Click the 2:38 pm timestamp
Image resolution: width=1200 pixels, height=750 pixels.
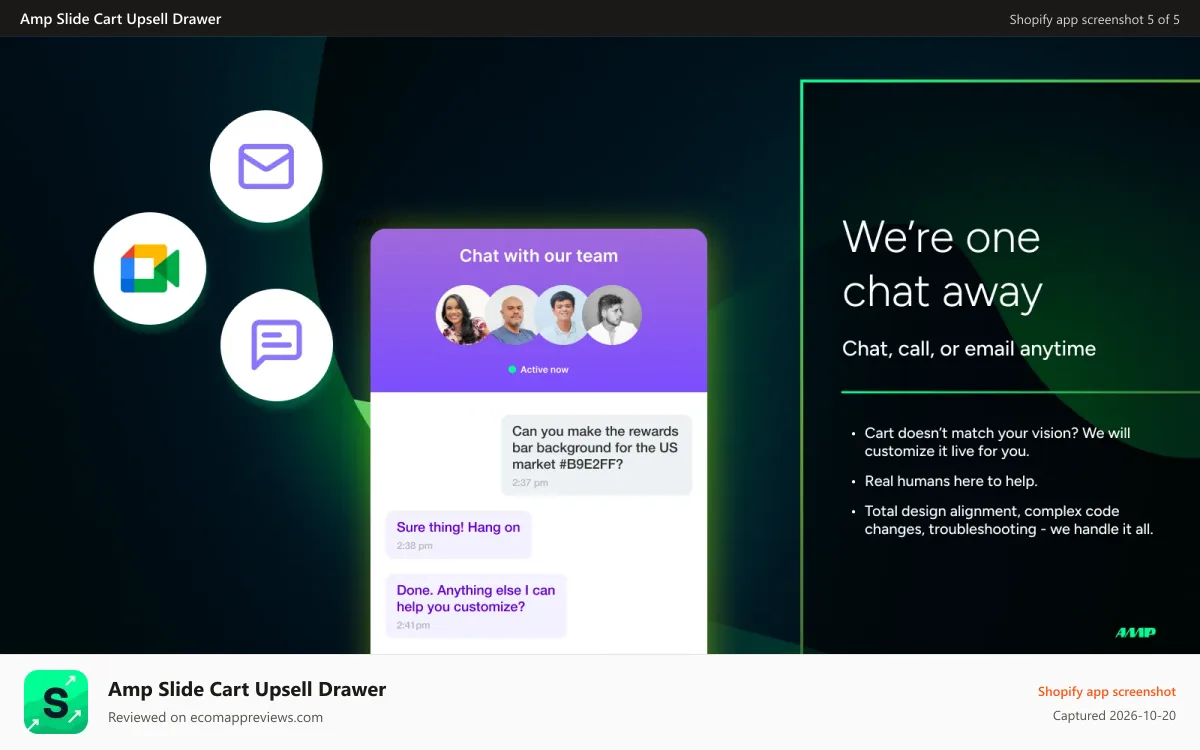point(415,546)
